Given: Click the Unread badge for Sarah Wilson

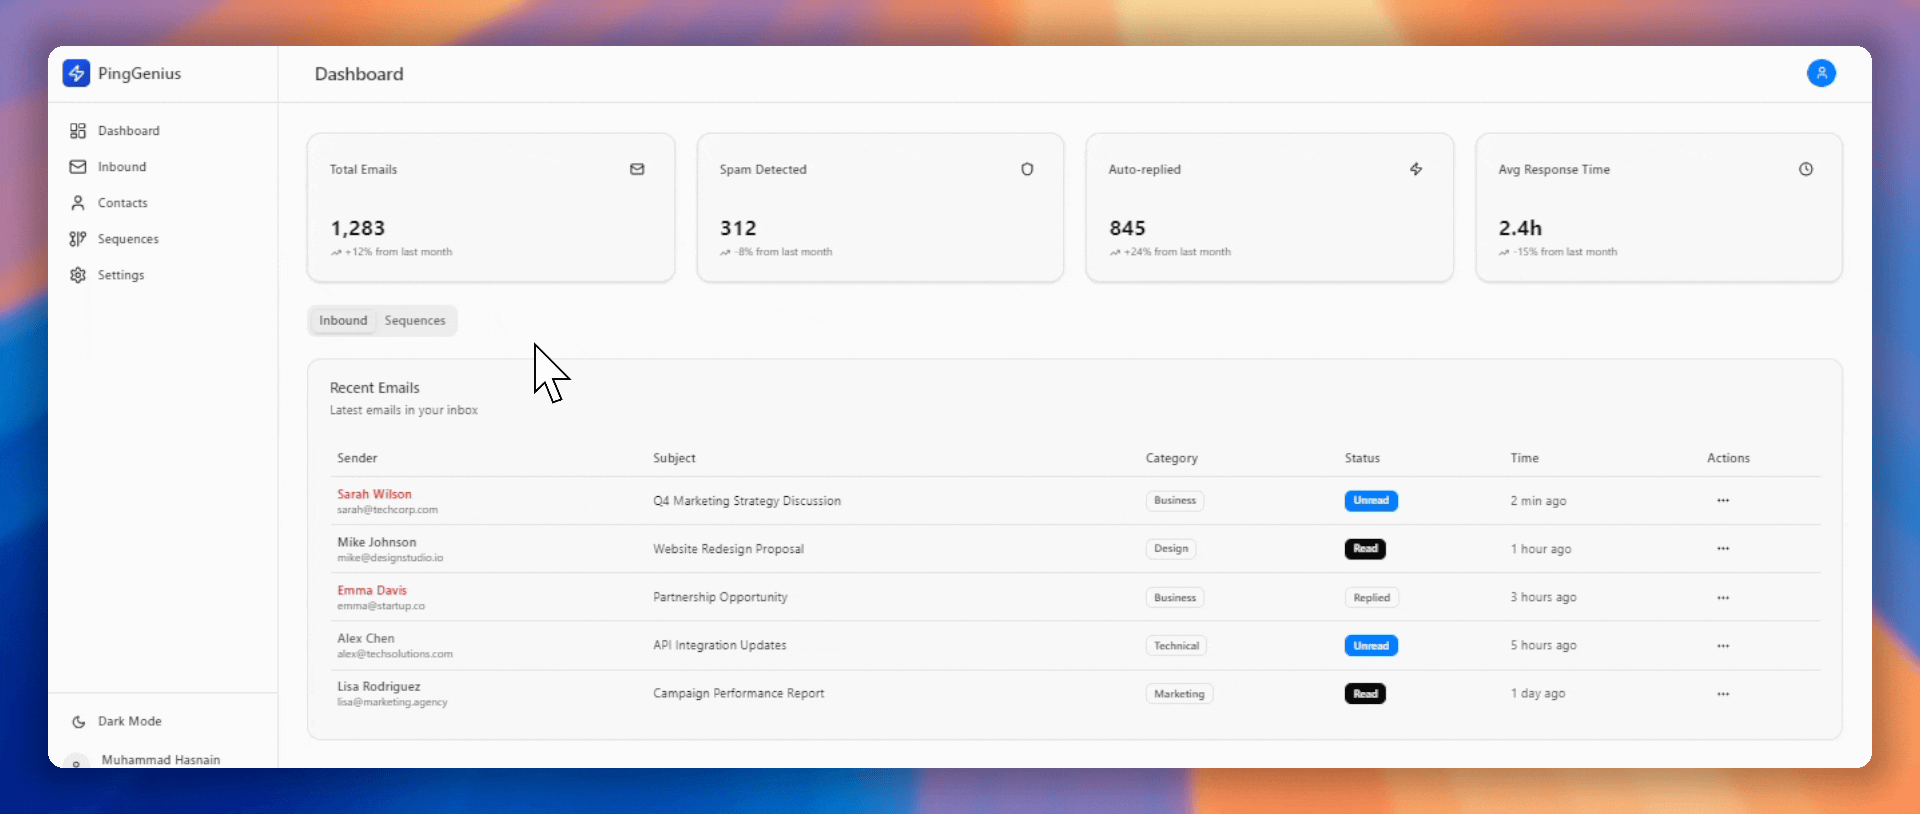Looking at the screenshot, I should (x=1370, y=500).
